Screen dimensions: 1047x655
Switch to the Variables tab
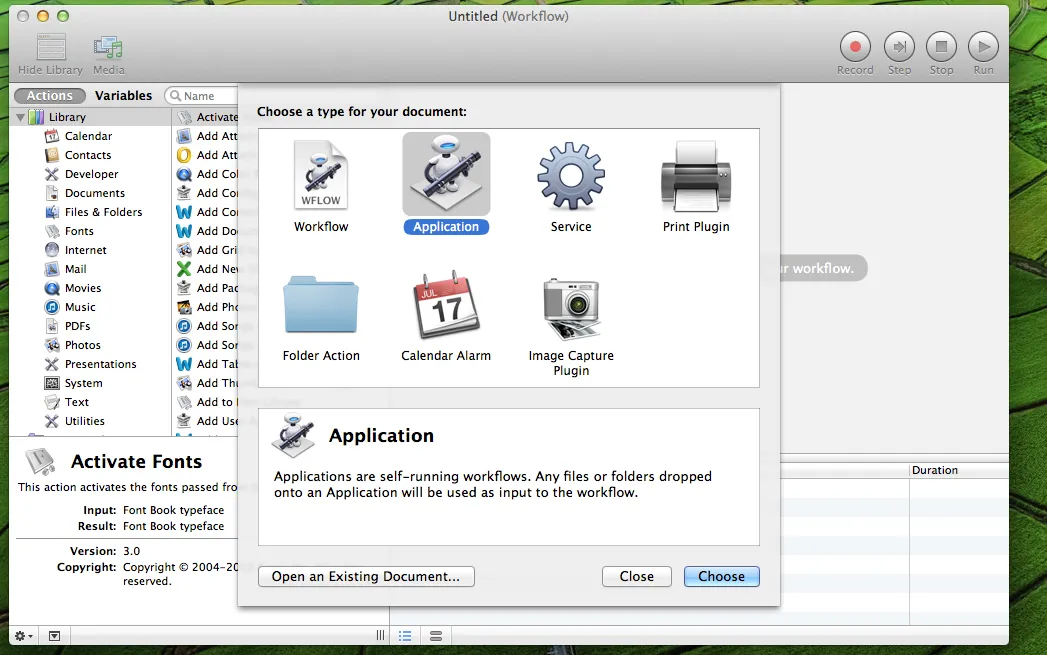pos(123,95)
